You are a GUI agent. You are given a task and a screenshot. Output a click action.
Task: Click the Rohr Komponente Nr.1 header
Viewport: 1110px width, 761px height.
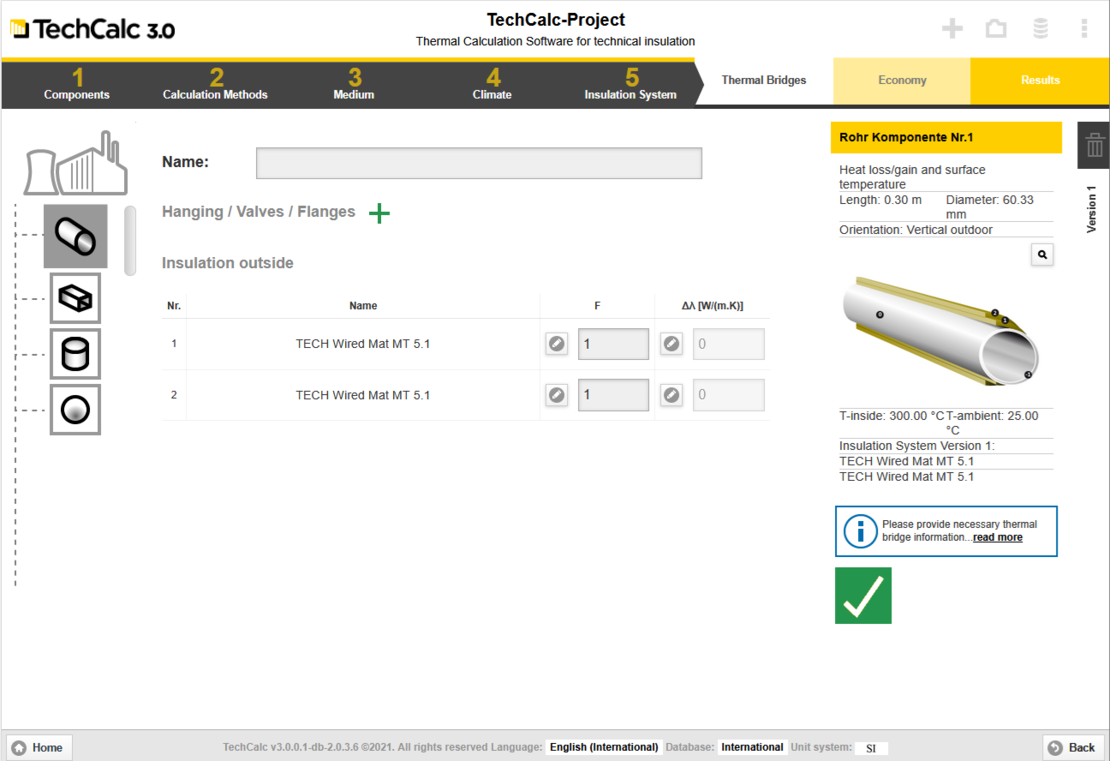tap(946, 137)
